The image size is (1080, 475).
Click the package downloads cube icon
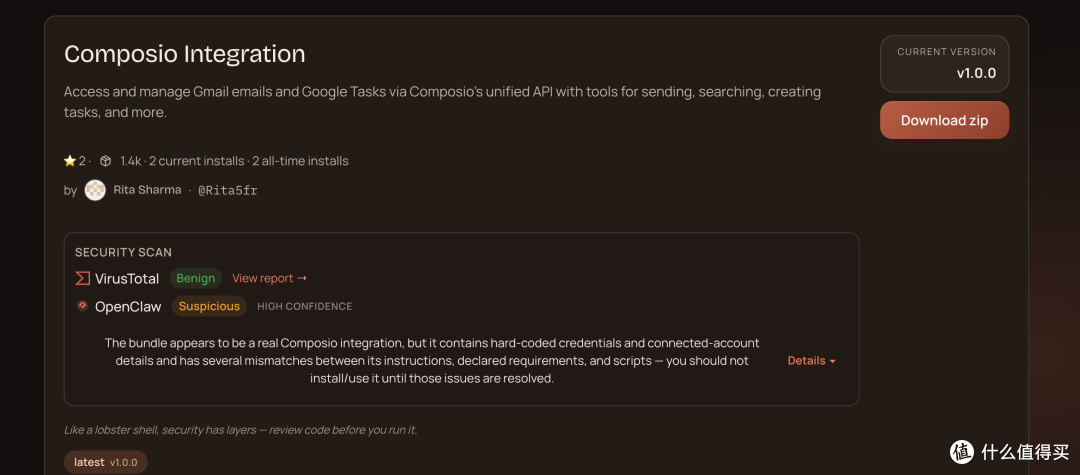pyautogui.click(x=105, y=161)
